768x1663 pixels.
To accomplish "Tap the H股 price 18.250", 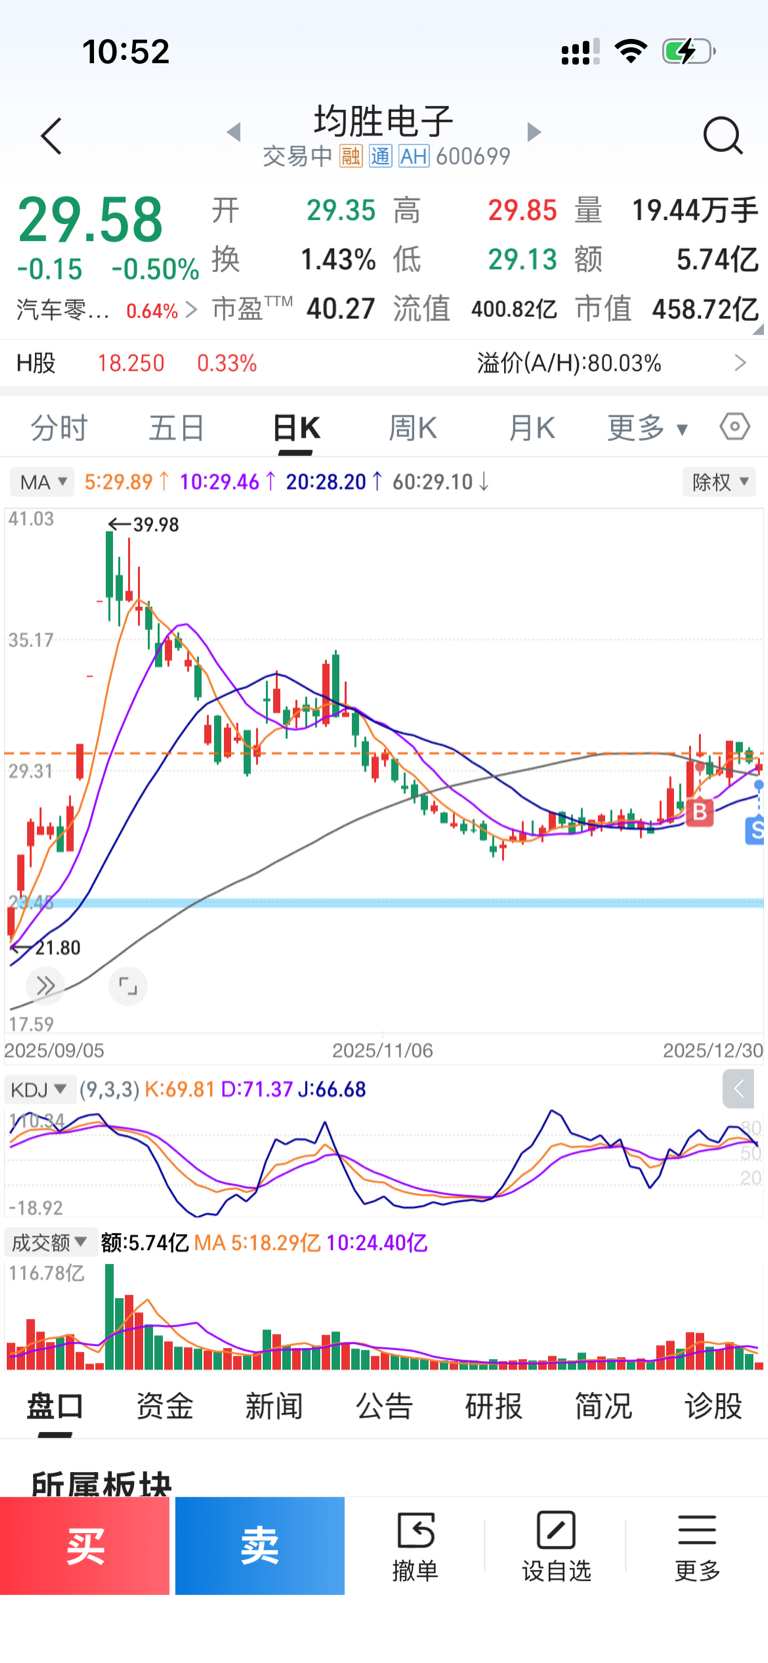I will tap(131, 363).
